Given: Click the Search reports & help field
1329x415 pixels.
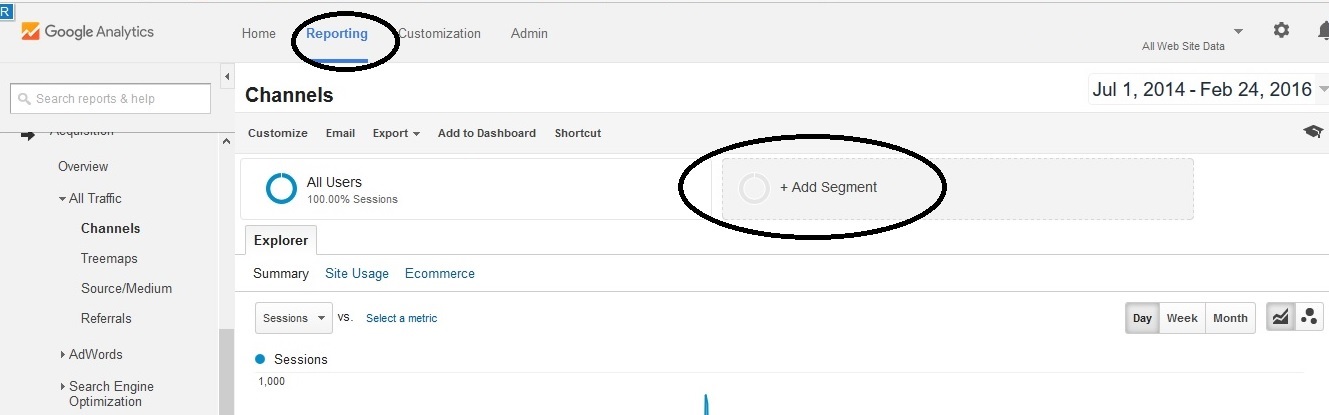Looking at the screenshot, I should click(110, 98).
